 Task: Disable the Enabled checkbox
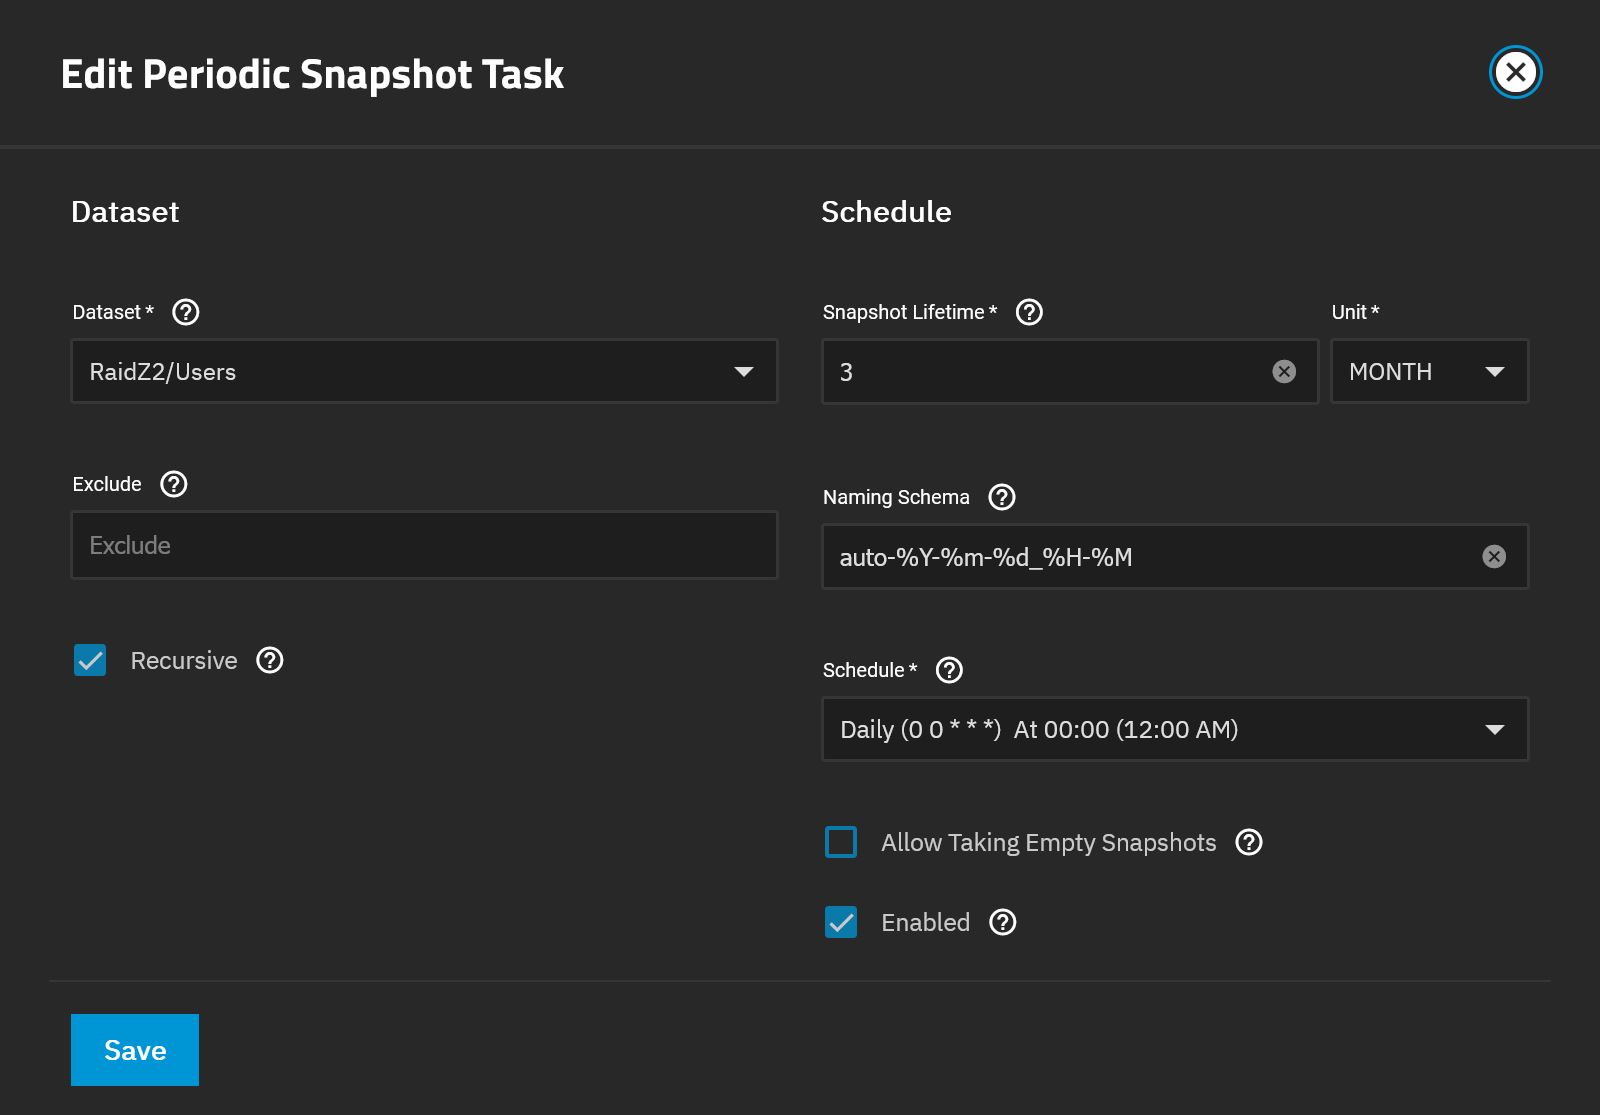840,922
